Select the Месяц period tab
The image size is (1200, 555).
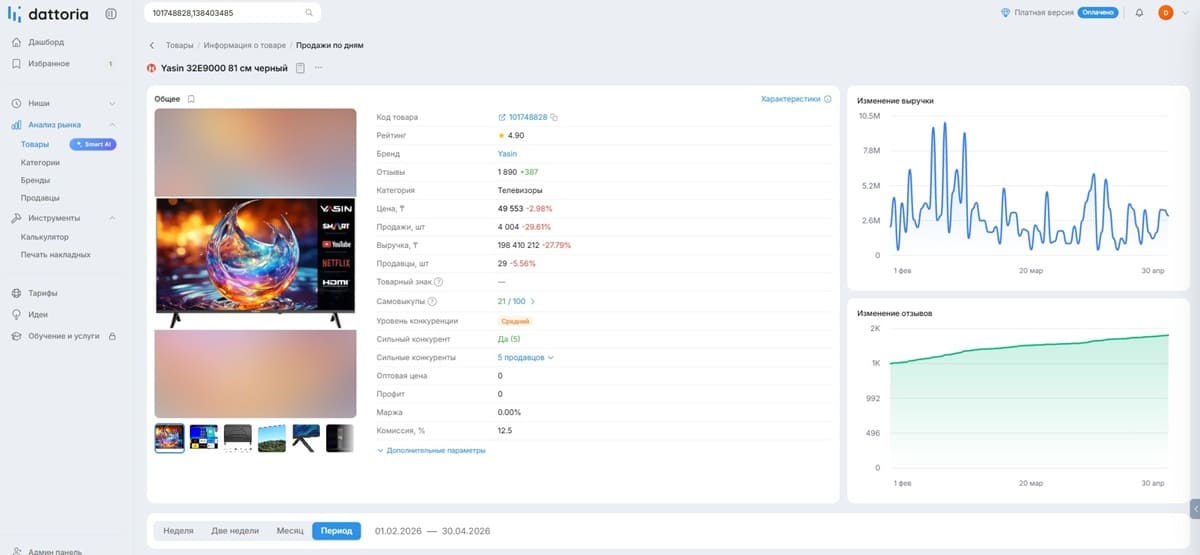click(x=290, y=531)
